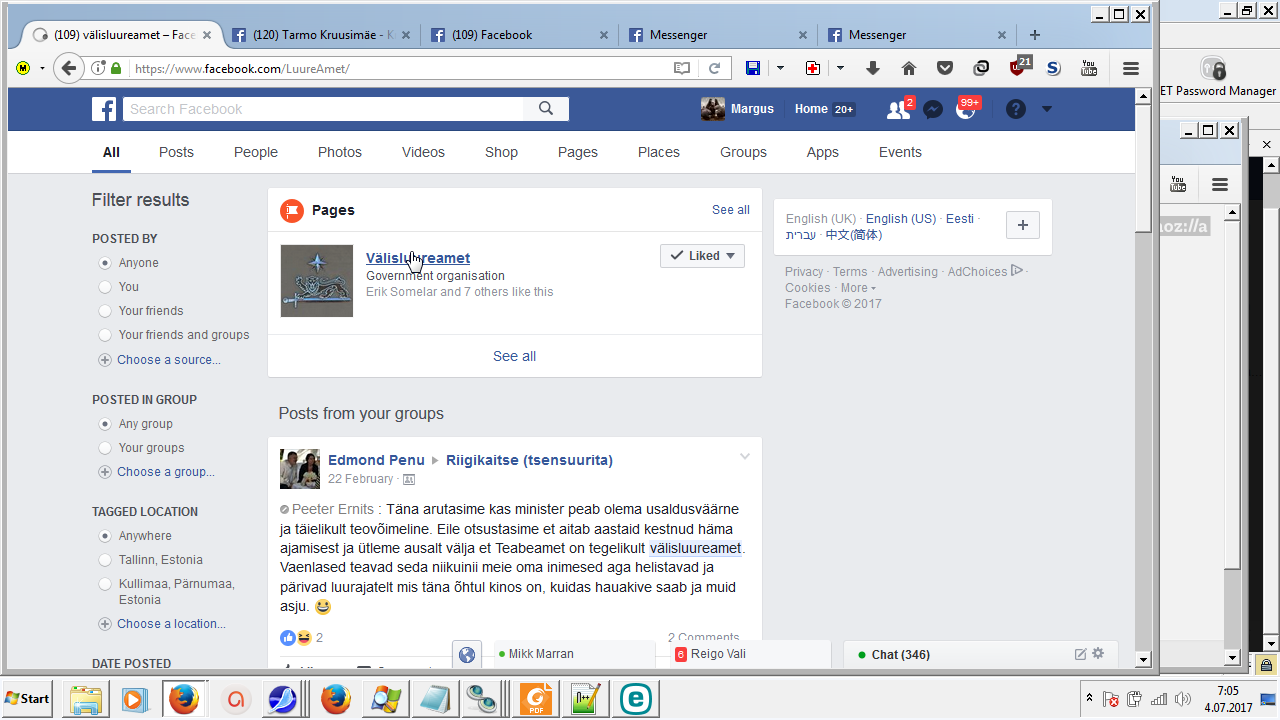1280x720 pixels.
Task: Open Riigikaitse (tsensuurita) group link
Action: (529, 460)
